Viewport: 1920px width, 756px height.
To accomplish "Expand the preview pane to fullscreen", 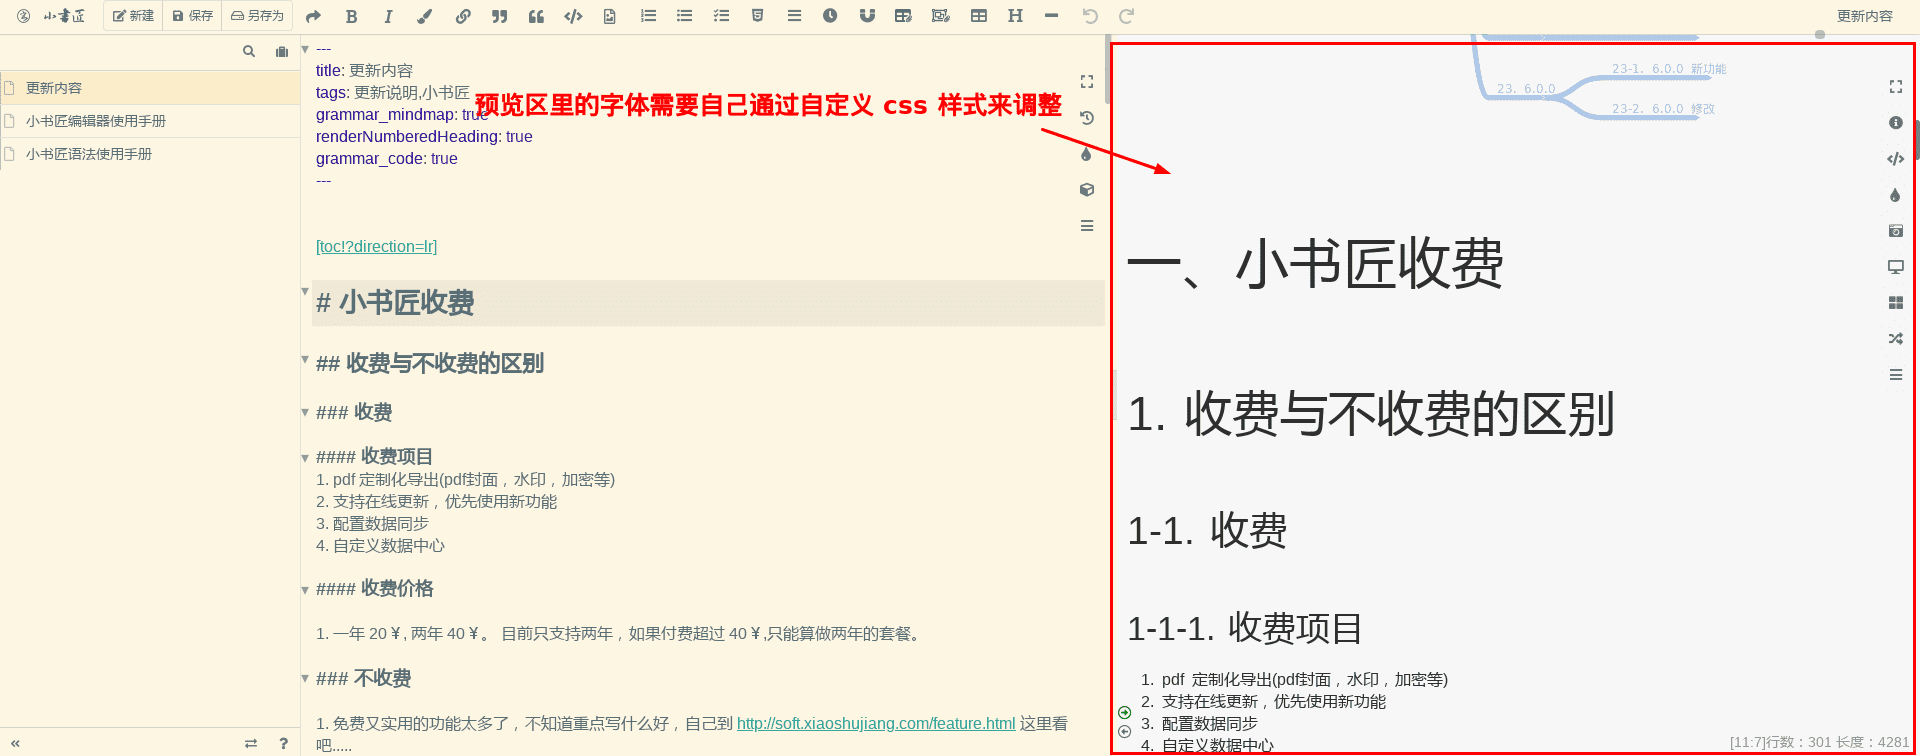I will [x=1895, y=87].
